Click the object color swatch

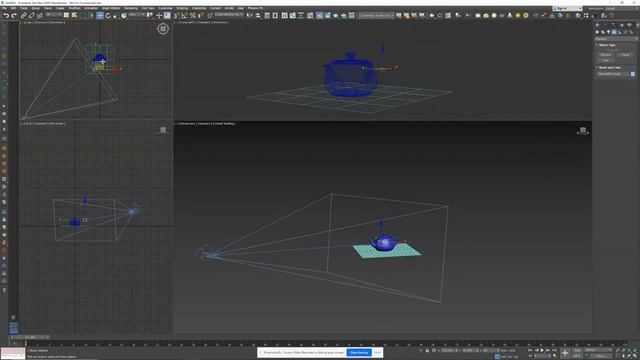click(633, 74)
